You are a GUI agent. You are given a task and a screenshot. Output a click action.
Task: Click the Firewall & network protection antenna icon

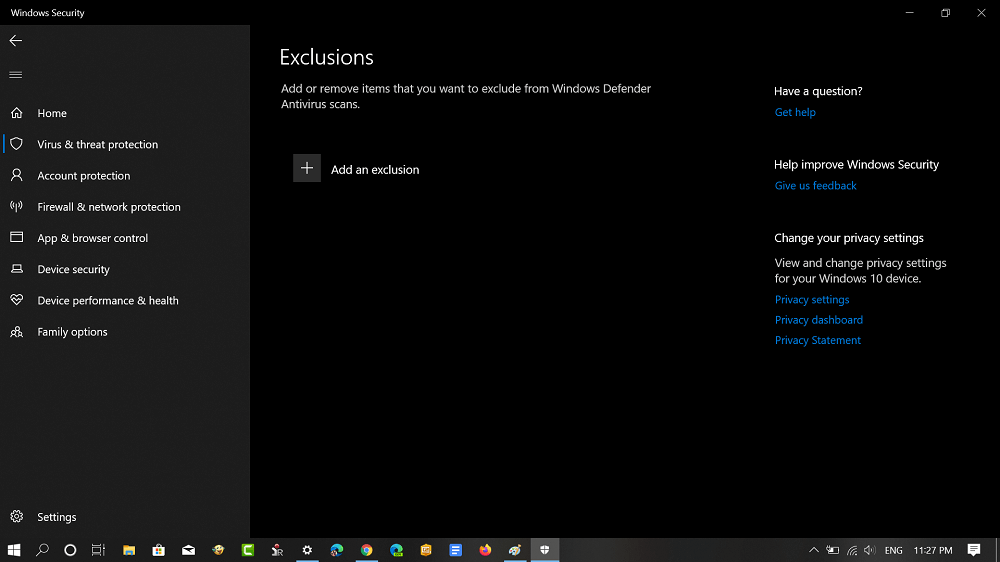click(17, 206)
